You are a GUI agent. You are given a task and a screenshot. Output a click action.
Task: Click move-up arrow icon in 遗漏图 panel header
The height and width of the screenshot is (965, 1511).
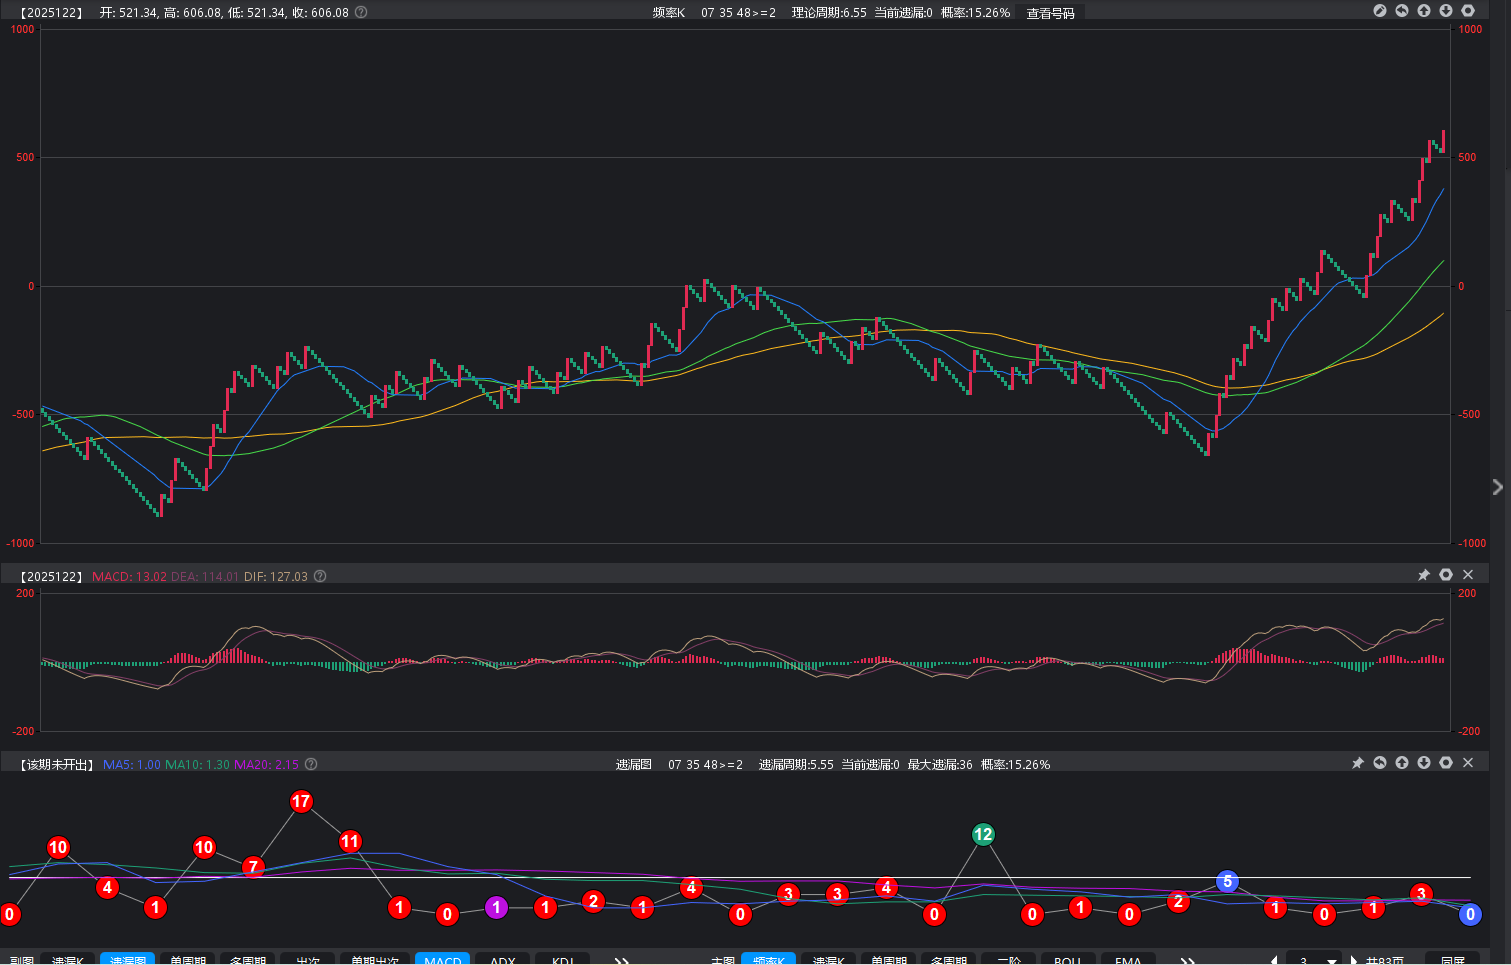tap(1402, 763)
